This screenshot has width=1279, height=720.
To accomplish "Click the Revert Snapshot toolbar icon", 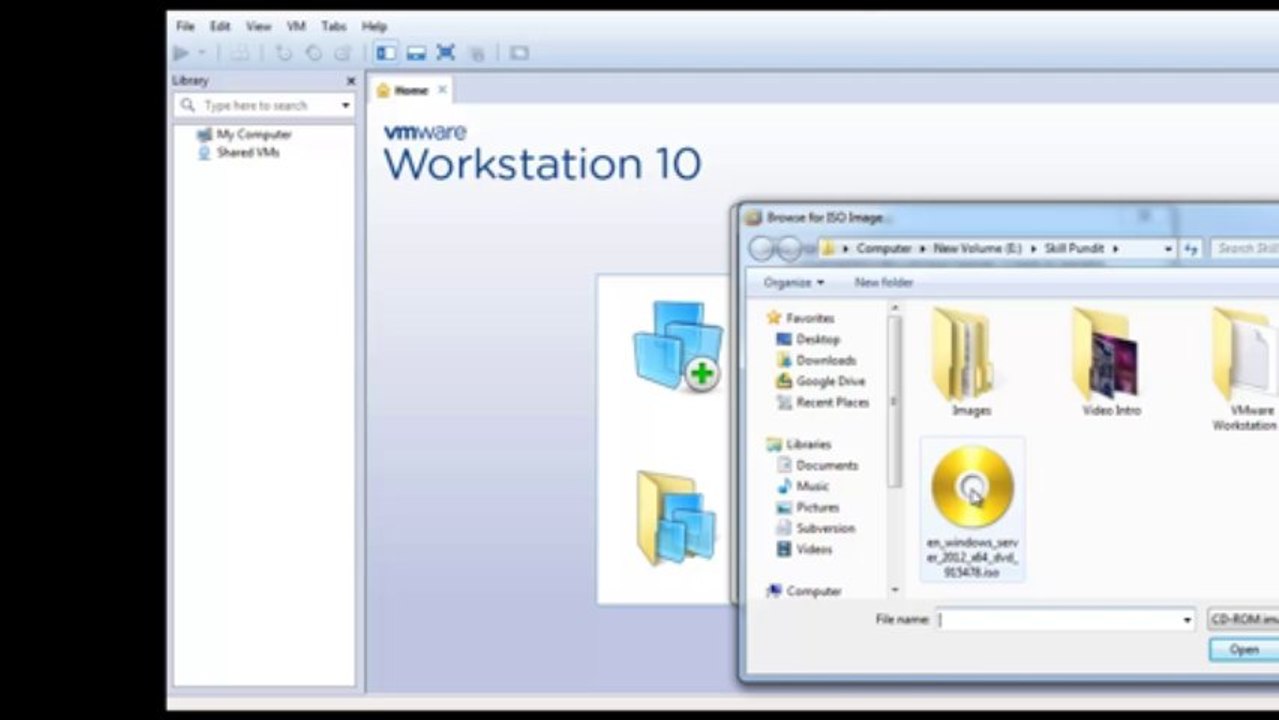I will point(313,53).
